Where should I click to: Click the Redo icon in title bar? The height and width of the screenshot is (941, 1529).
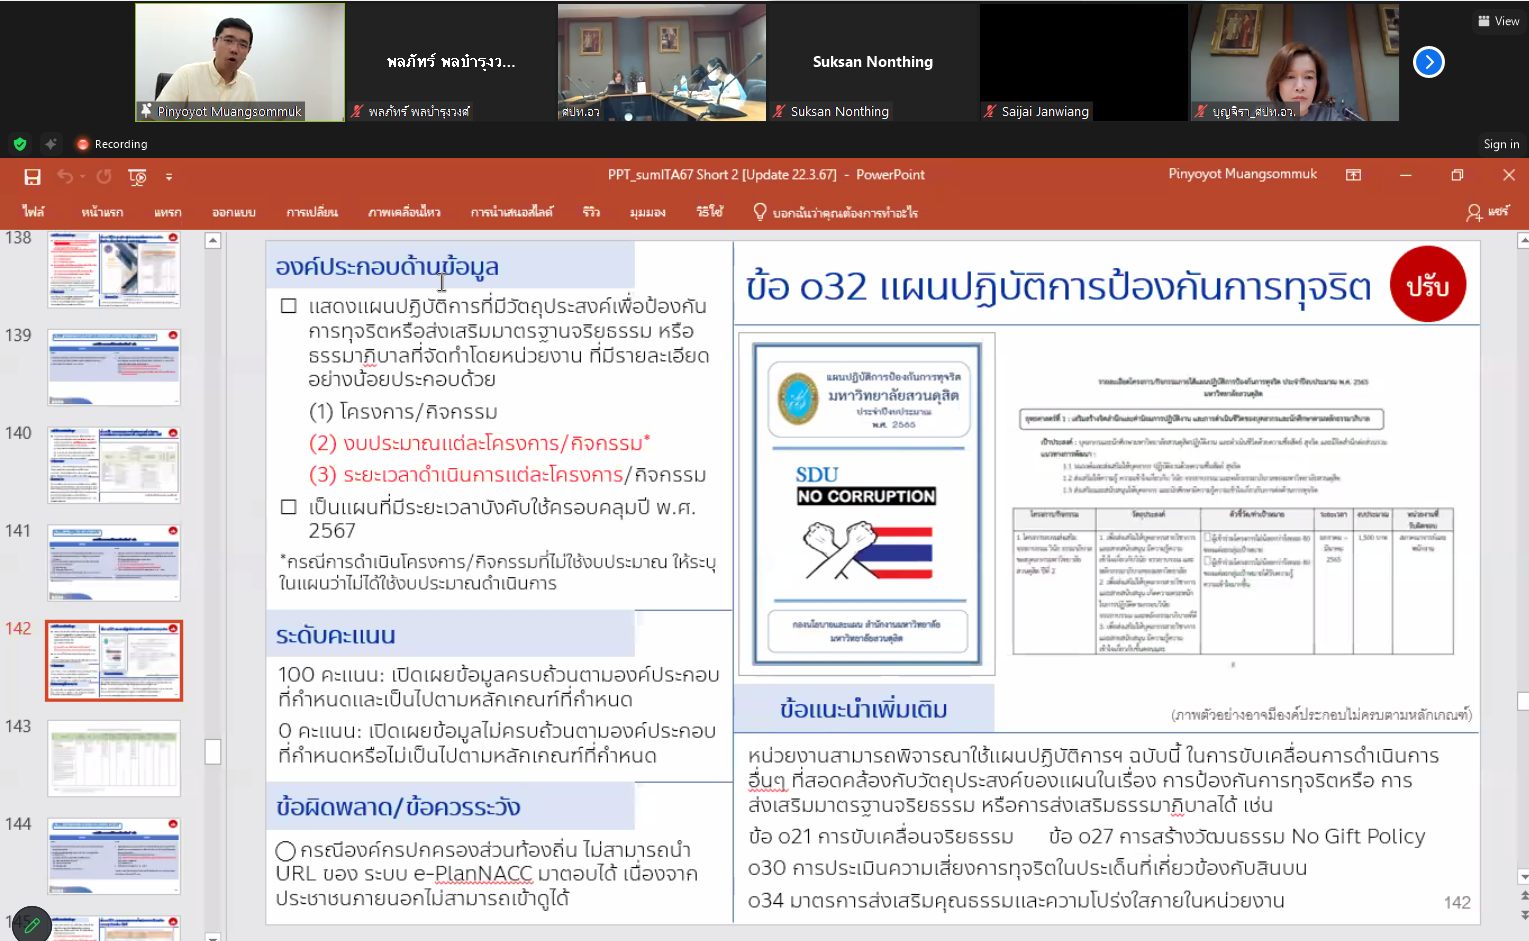(104, 177)
